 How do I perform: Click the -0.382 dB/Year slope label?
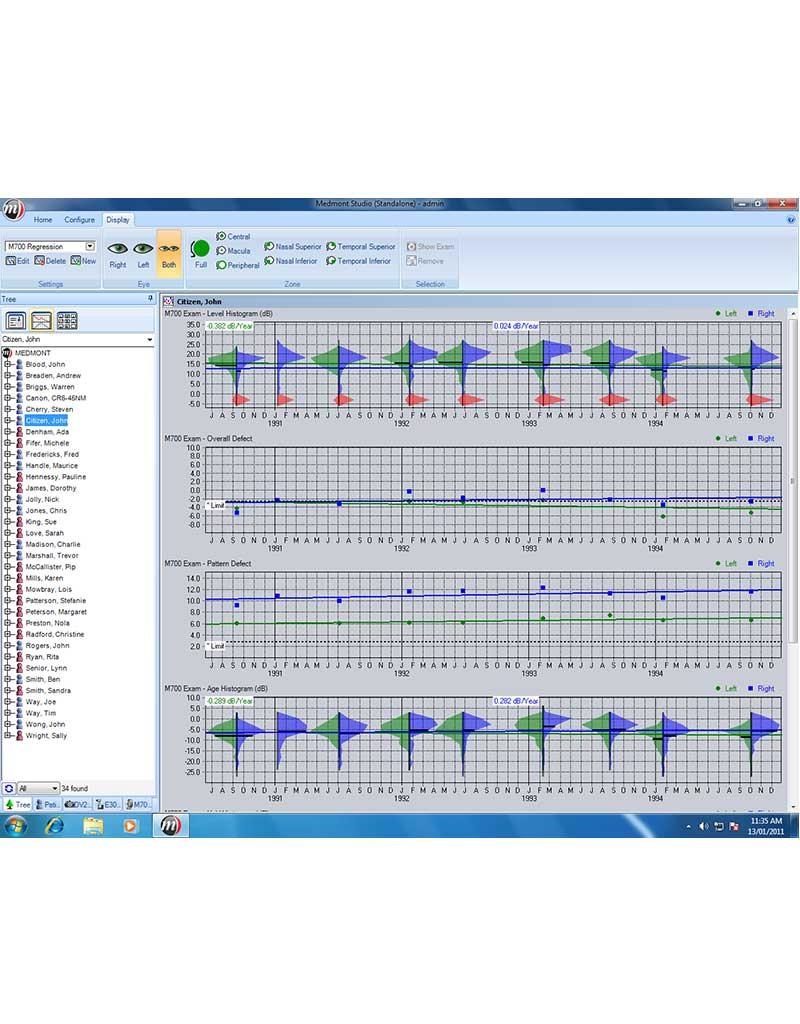click(x=229, y=326)
